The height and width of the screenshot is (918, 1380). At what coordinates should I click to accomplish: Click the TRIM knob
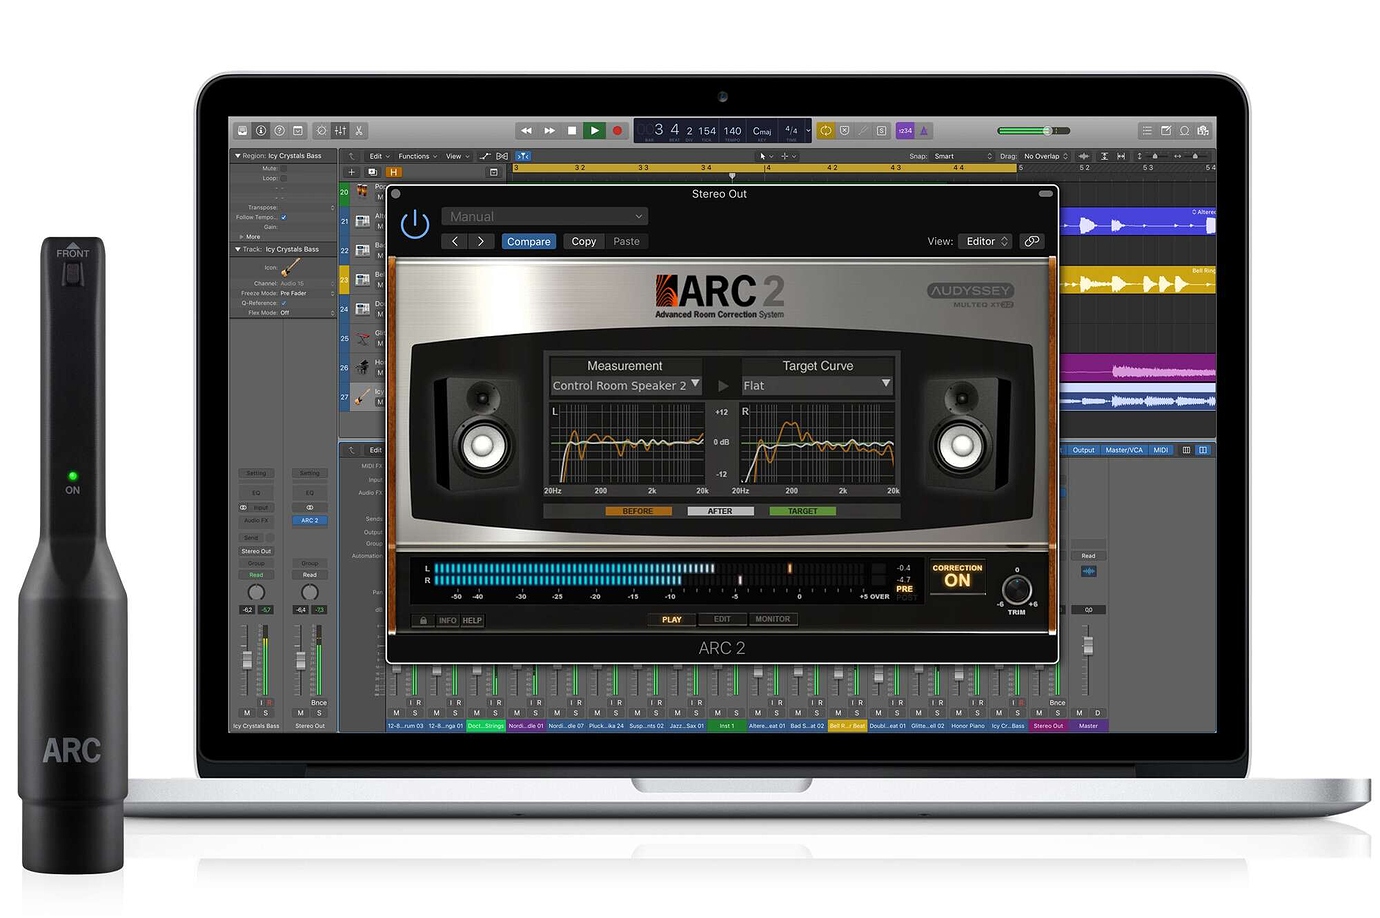pos(1016,589)
